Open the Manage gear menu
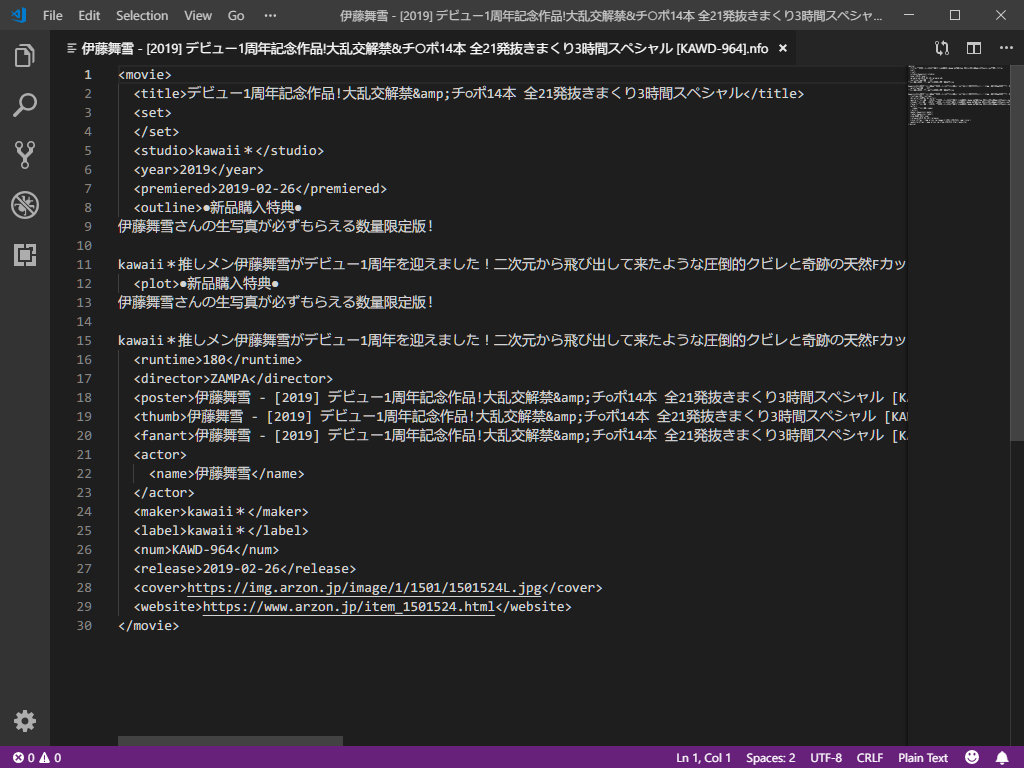The width and height of the screenshot is (1024, 768). [x=25, y=721]
